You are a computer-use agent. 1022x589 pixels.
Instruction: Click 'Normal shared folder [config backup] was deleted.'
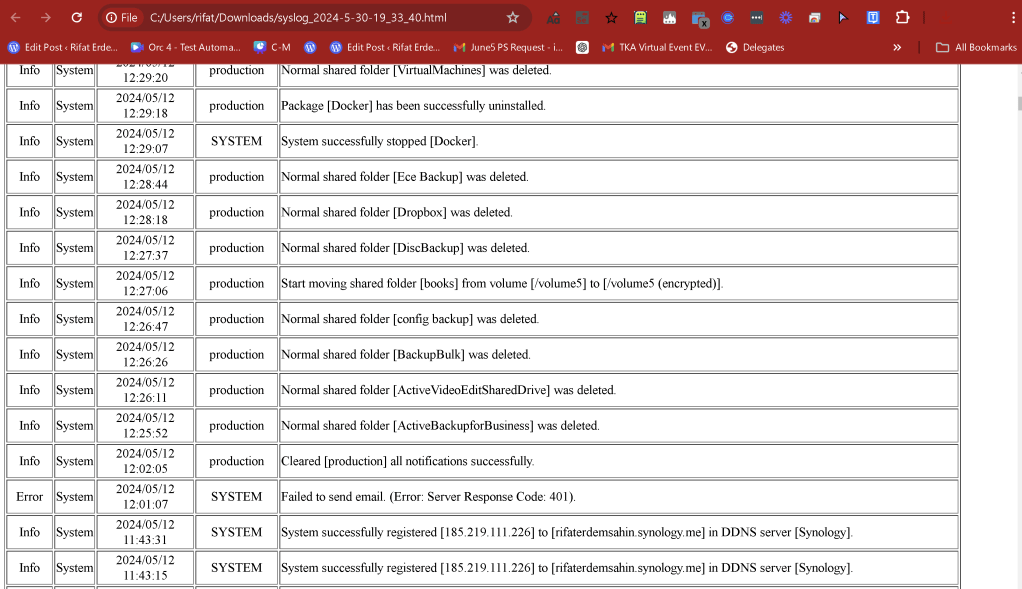pyautogui.click(x=410, y=319)
